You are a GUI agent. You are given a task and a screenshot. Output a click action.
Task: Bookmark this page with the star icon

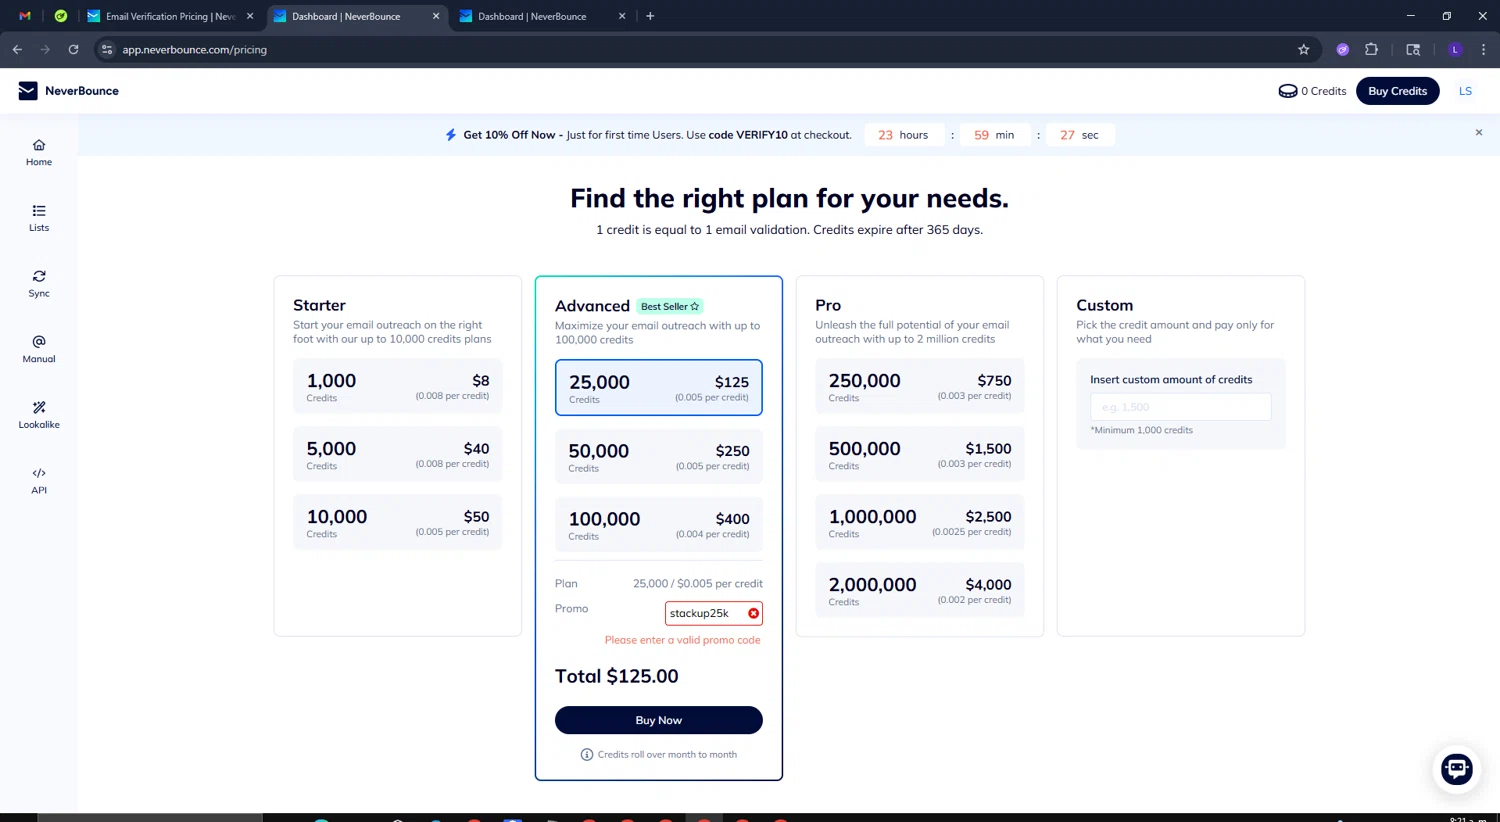point(1303,49)
